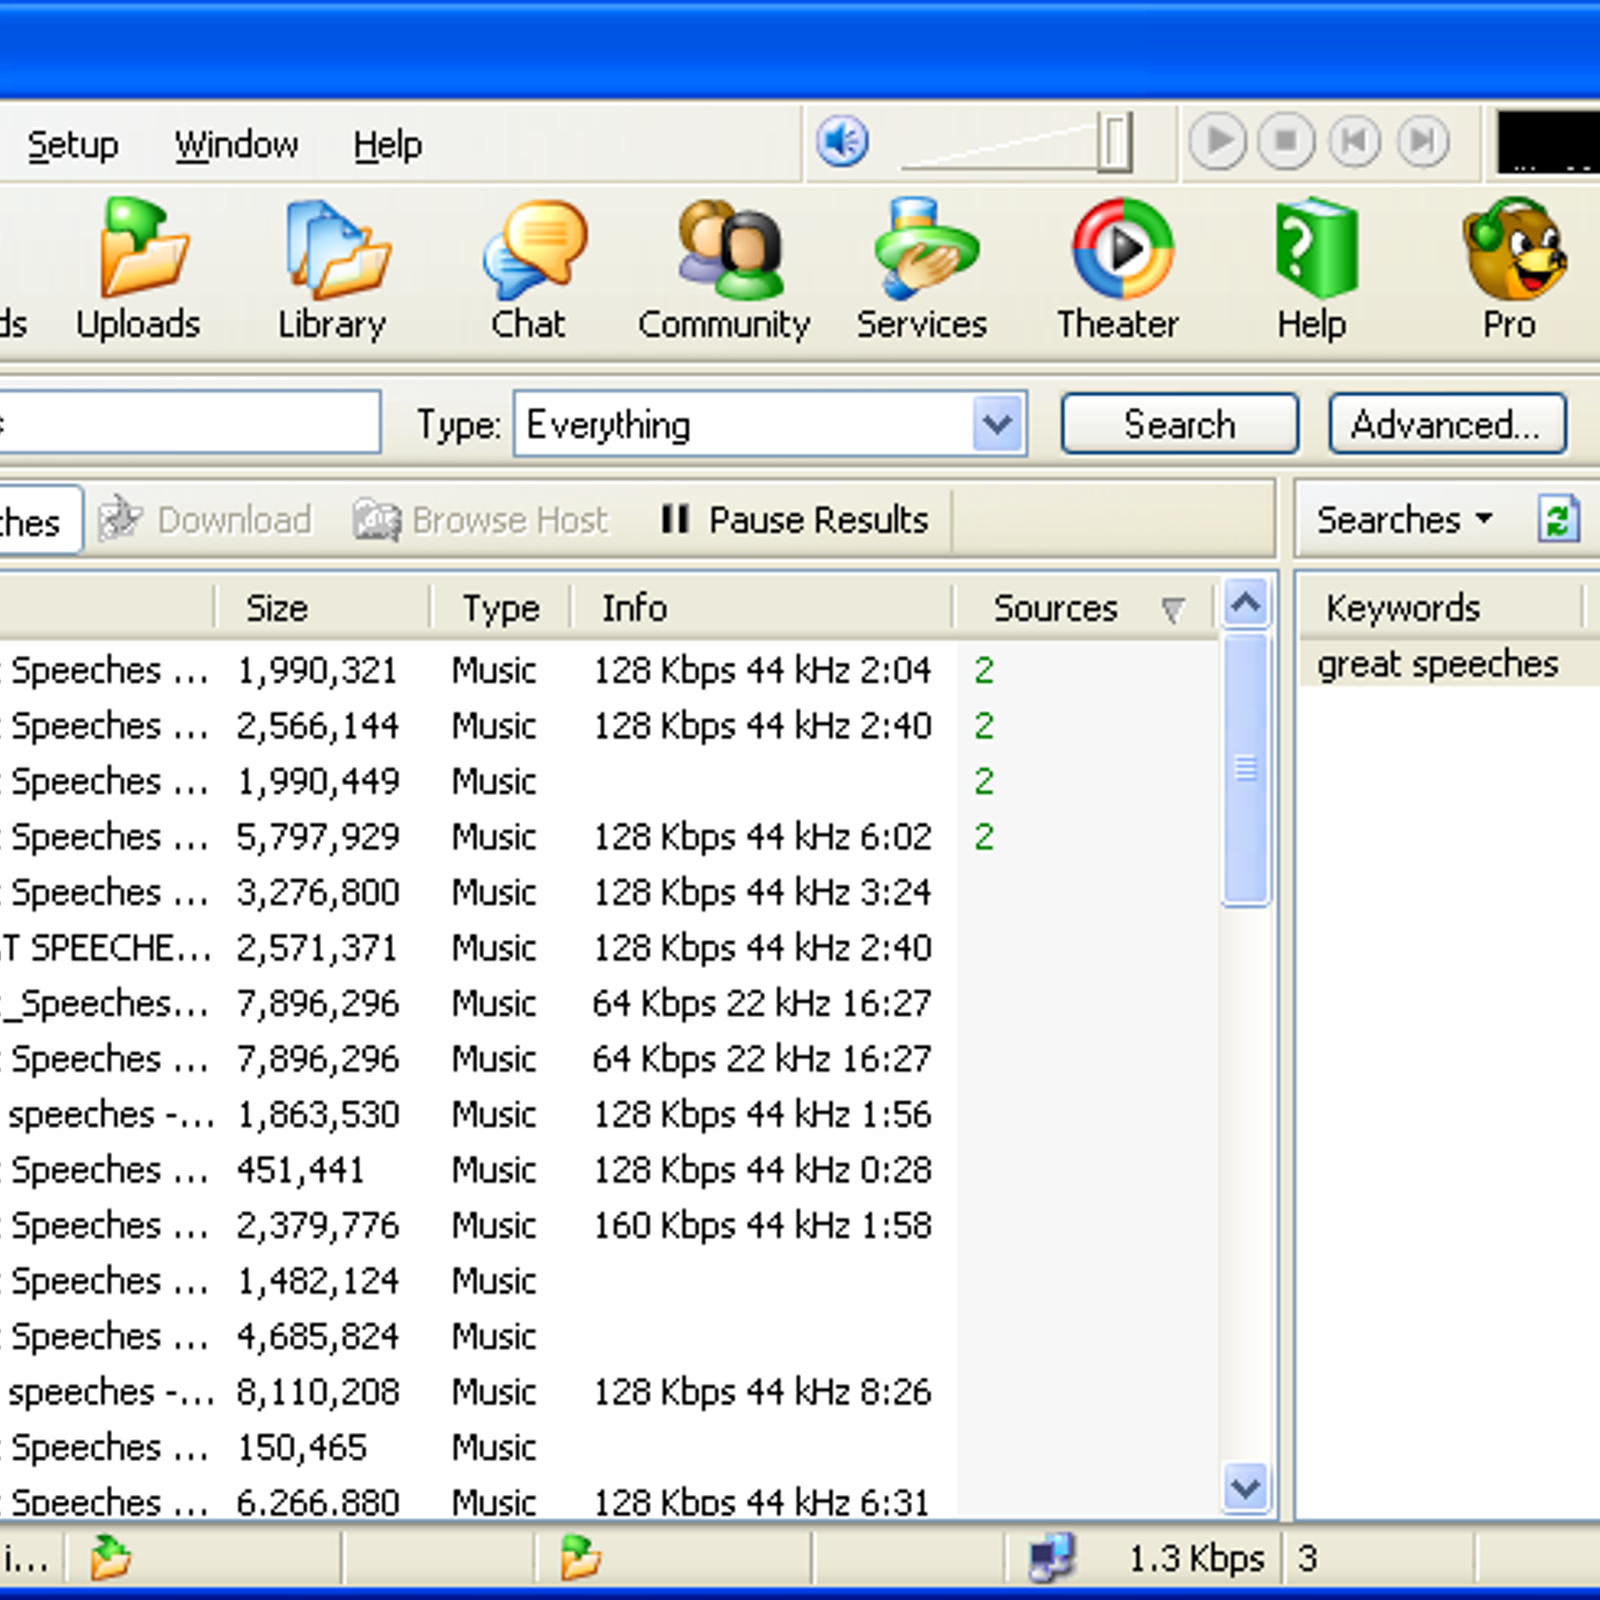Click the second upload folder status icon

pos(580,1558)
